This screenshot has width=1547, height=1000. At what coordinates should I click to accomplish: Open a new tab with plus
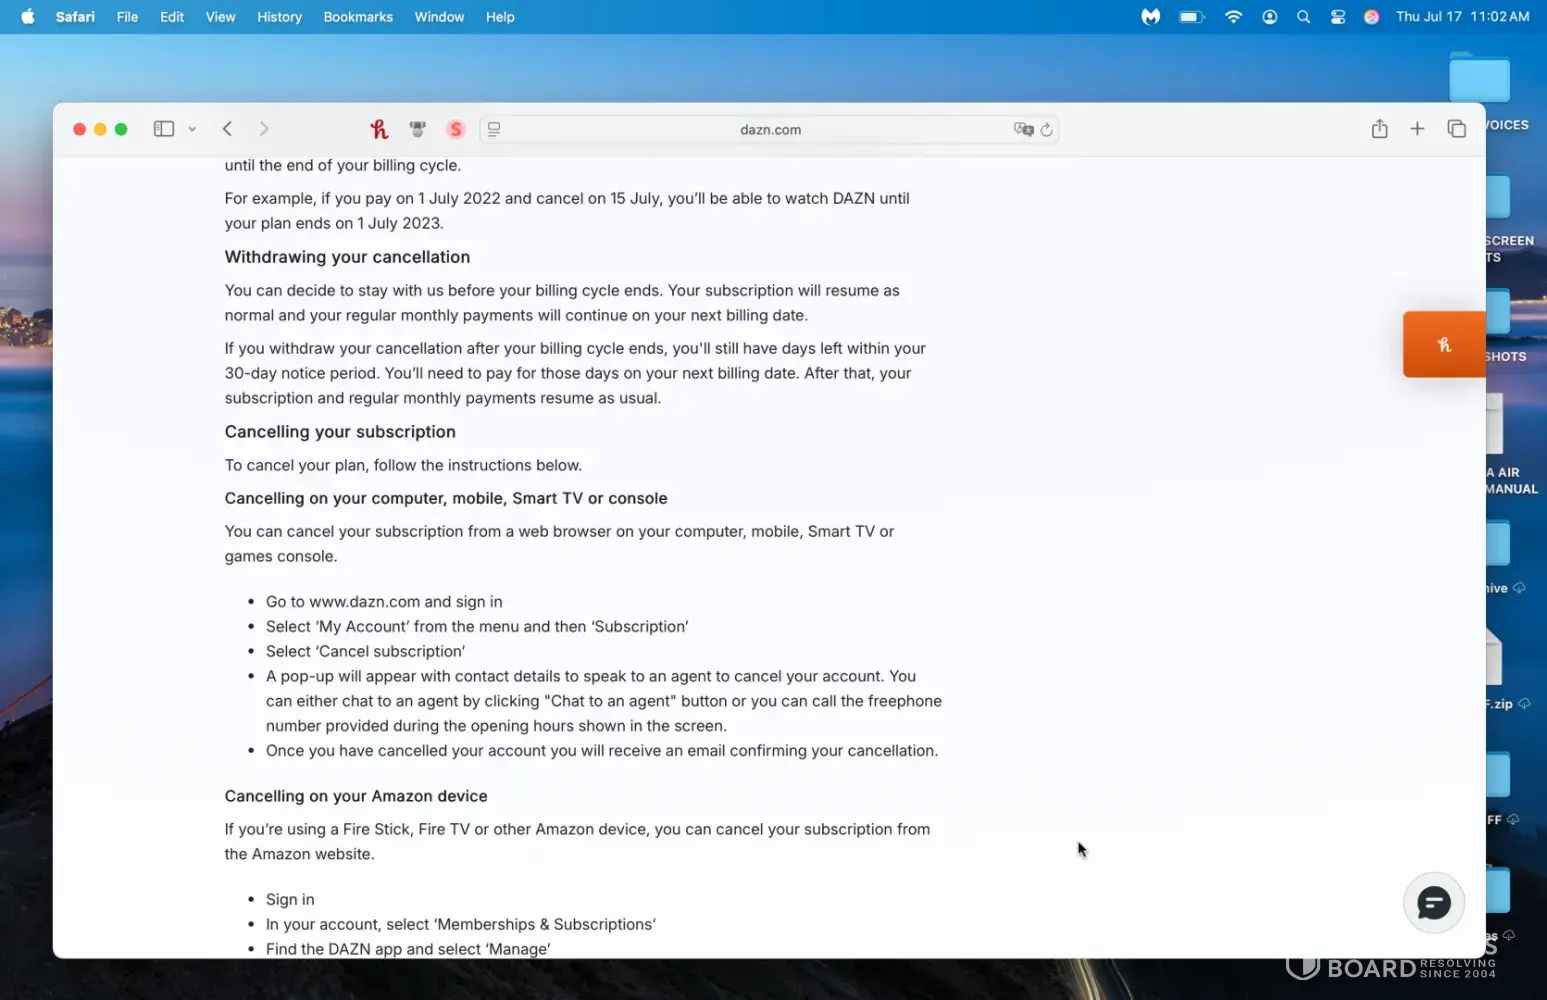(1417, 129)
